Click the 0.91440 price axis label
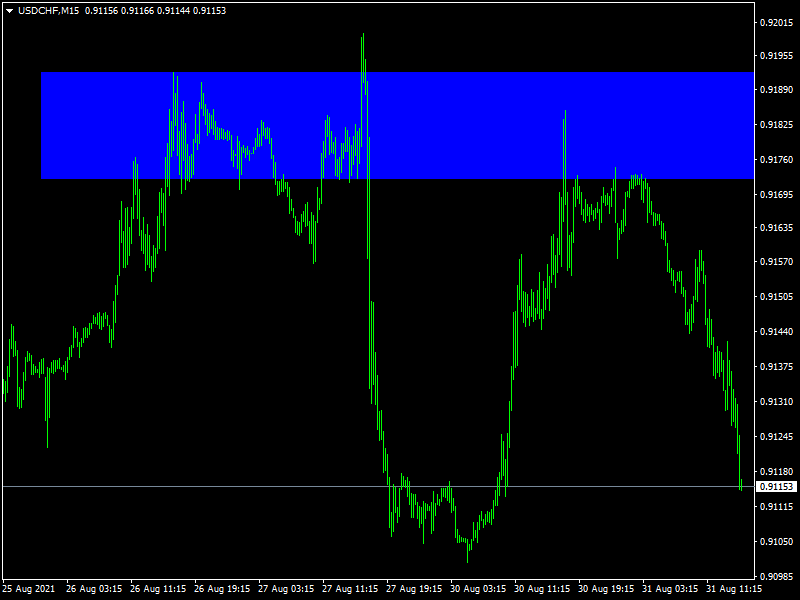This screenshot has height=600, width=800. coord(777,332)
